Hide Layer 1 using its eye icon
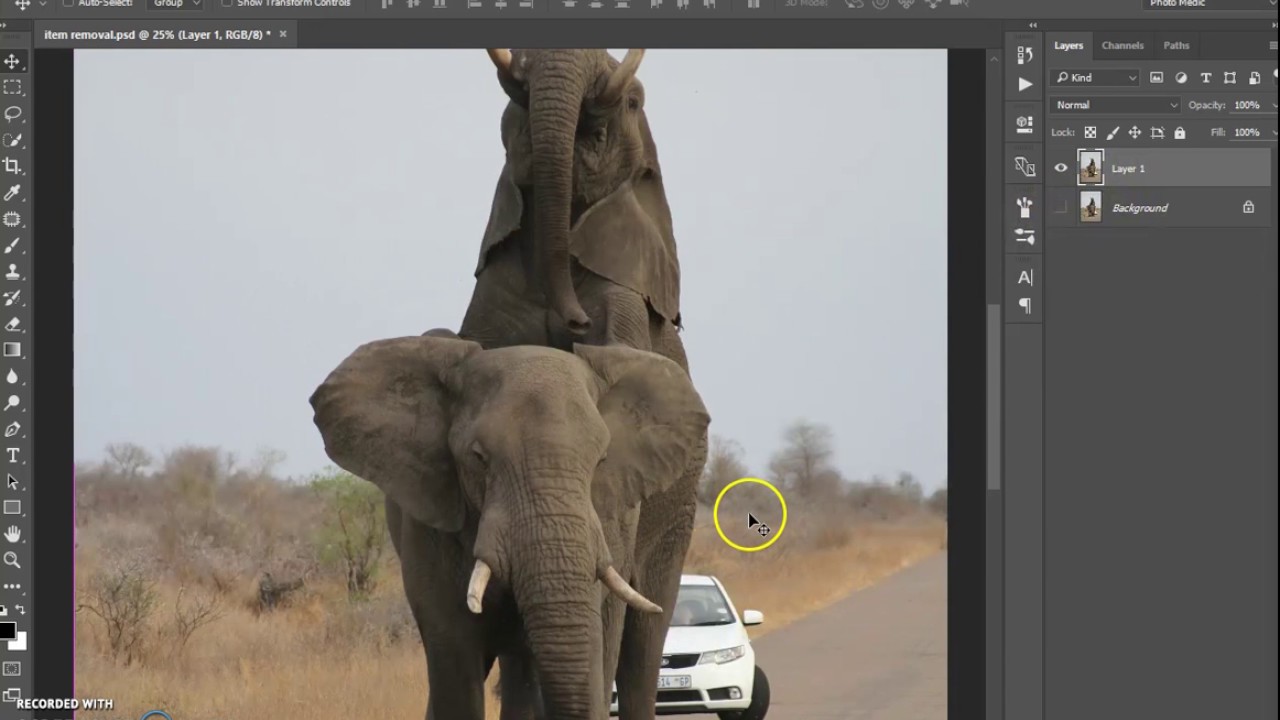 coord(1061,168)
